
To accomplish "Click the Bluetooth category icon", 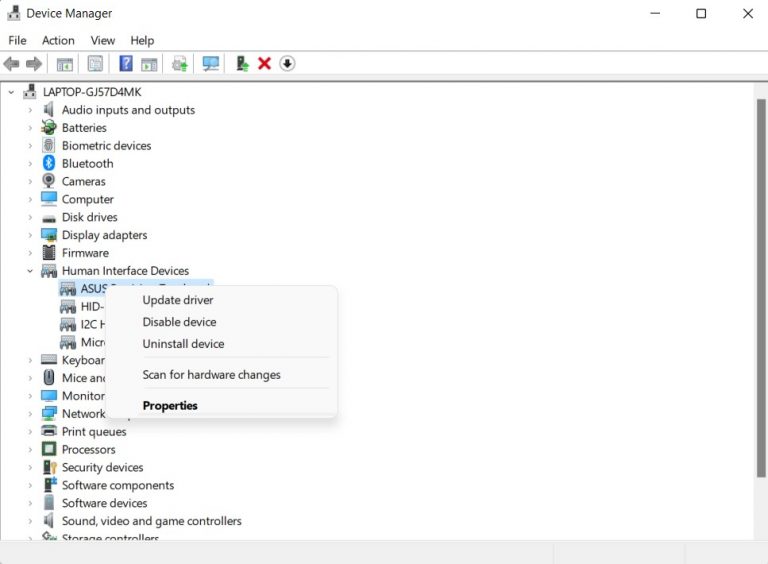I will click(x=49, y=163).
